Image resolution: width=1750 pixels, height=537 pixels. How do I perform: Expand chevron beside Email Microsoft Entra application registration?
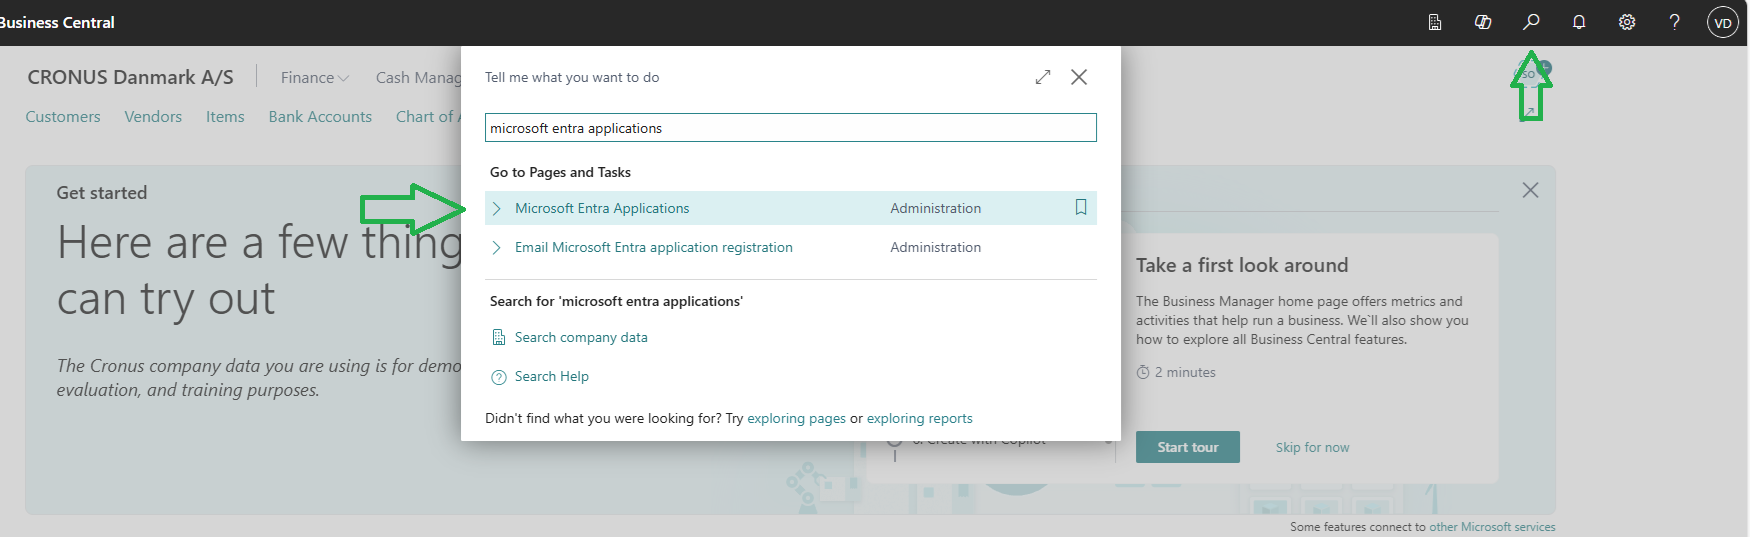tap(497, 247)
